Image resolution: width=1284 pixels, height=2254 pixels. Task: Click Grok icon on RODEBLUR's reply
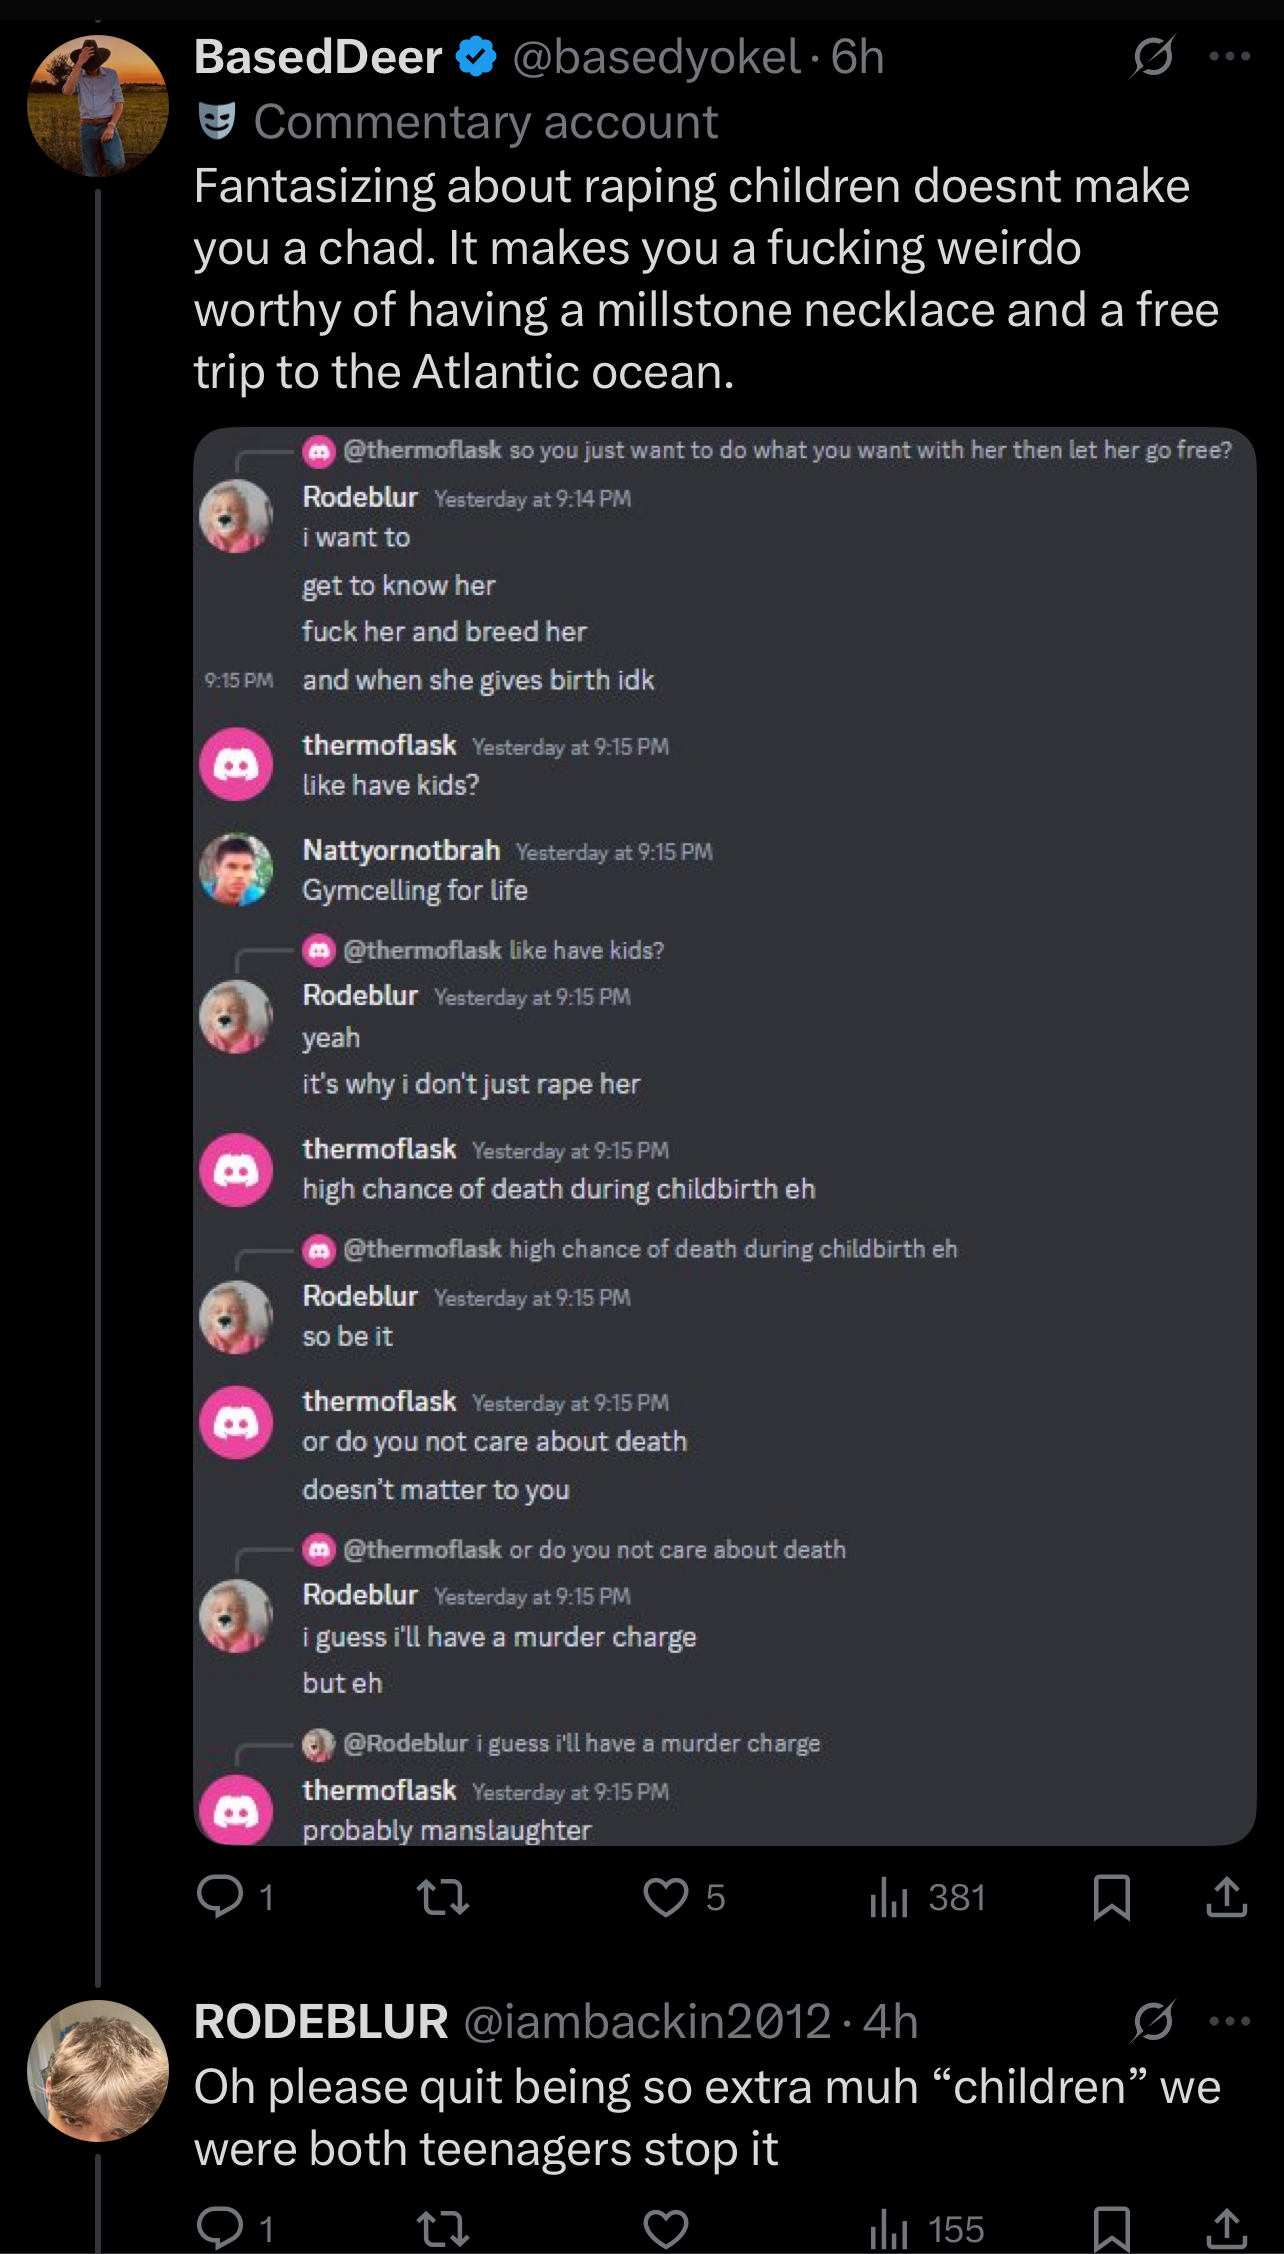click(x=1152, y=2021)
